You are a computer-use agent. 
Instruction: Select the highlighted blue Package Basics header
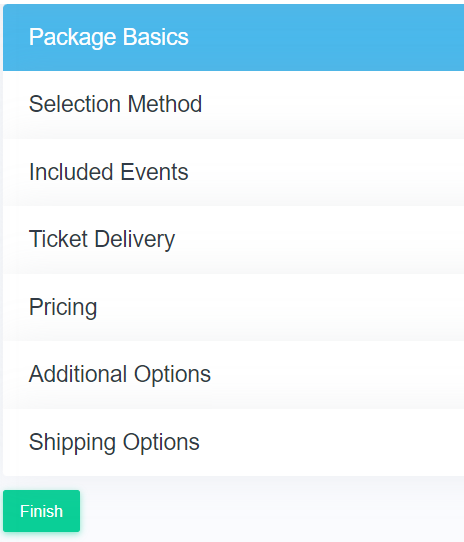[233, 37]
